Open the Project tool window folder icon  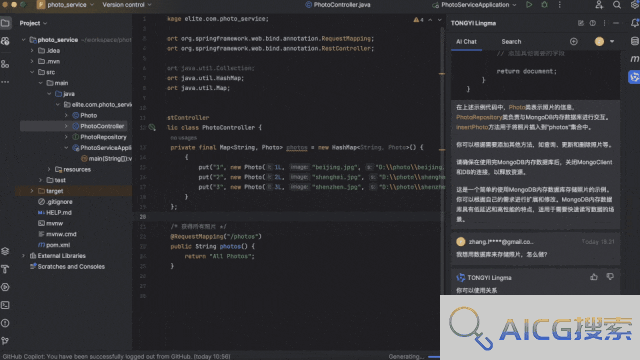click(x=5, y=23)
